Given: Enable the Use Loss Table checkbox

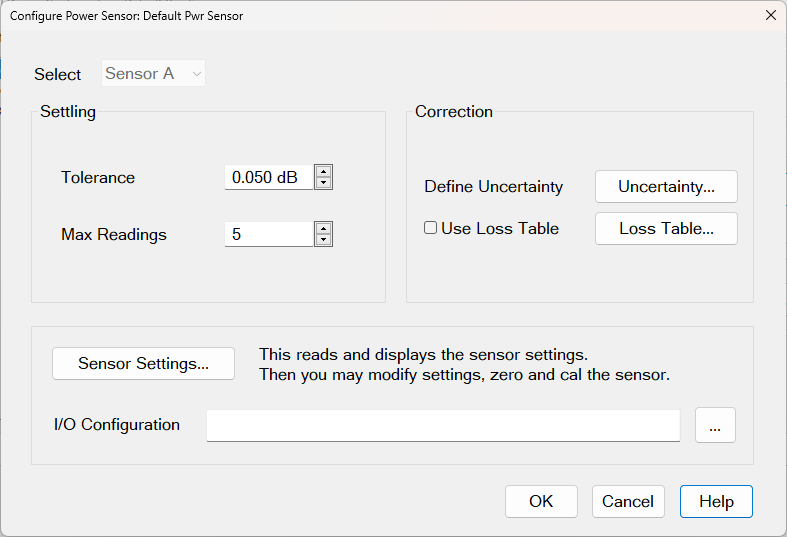Looking at the screenshot, I should pos(431,228).
